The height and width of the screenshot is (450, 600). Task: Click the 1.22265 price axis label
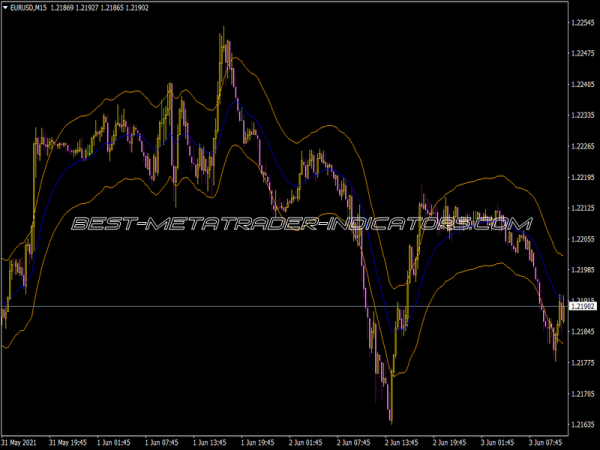click(581, 146)
